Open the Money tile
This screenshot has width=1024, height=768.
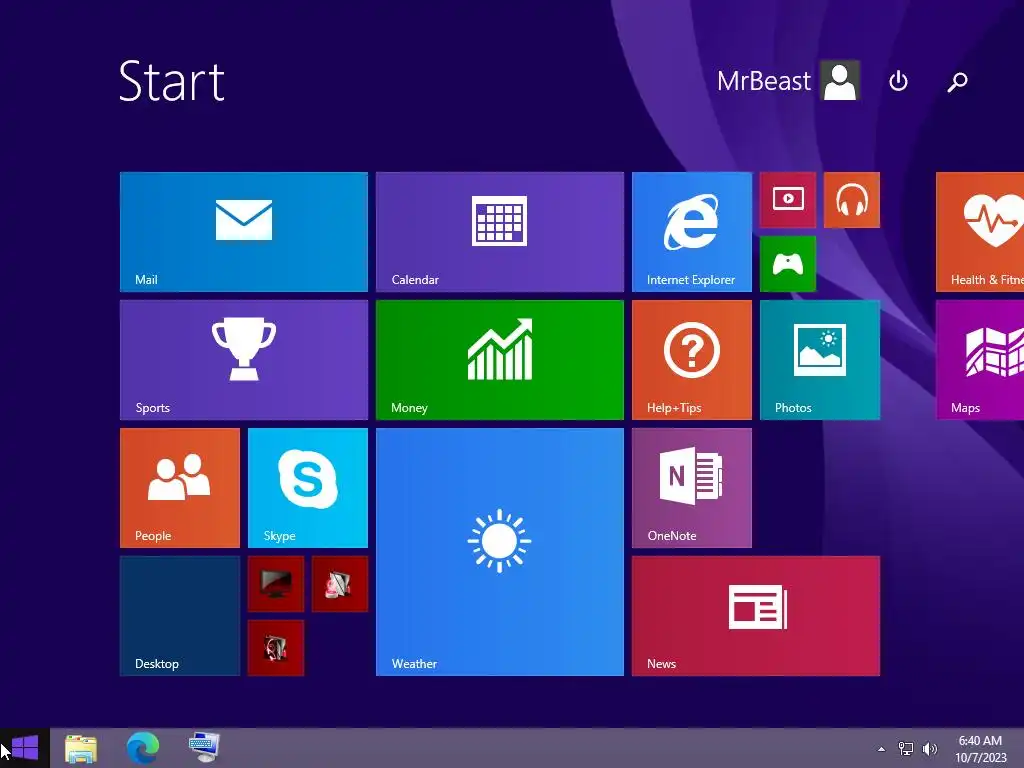tap(500, 360)
